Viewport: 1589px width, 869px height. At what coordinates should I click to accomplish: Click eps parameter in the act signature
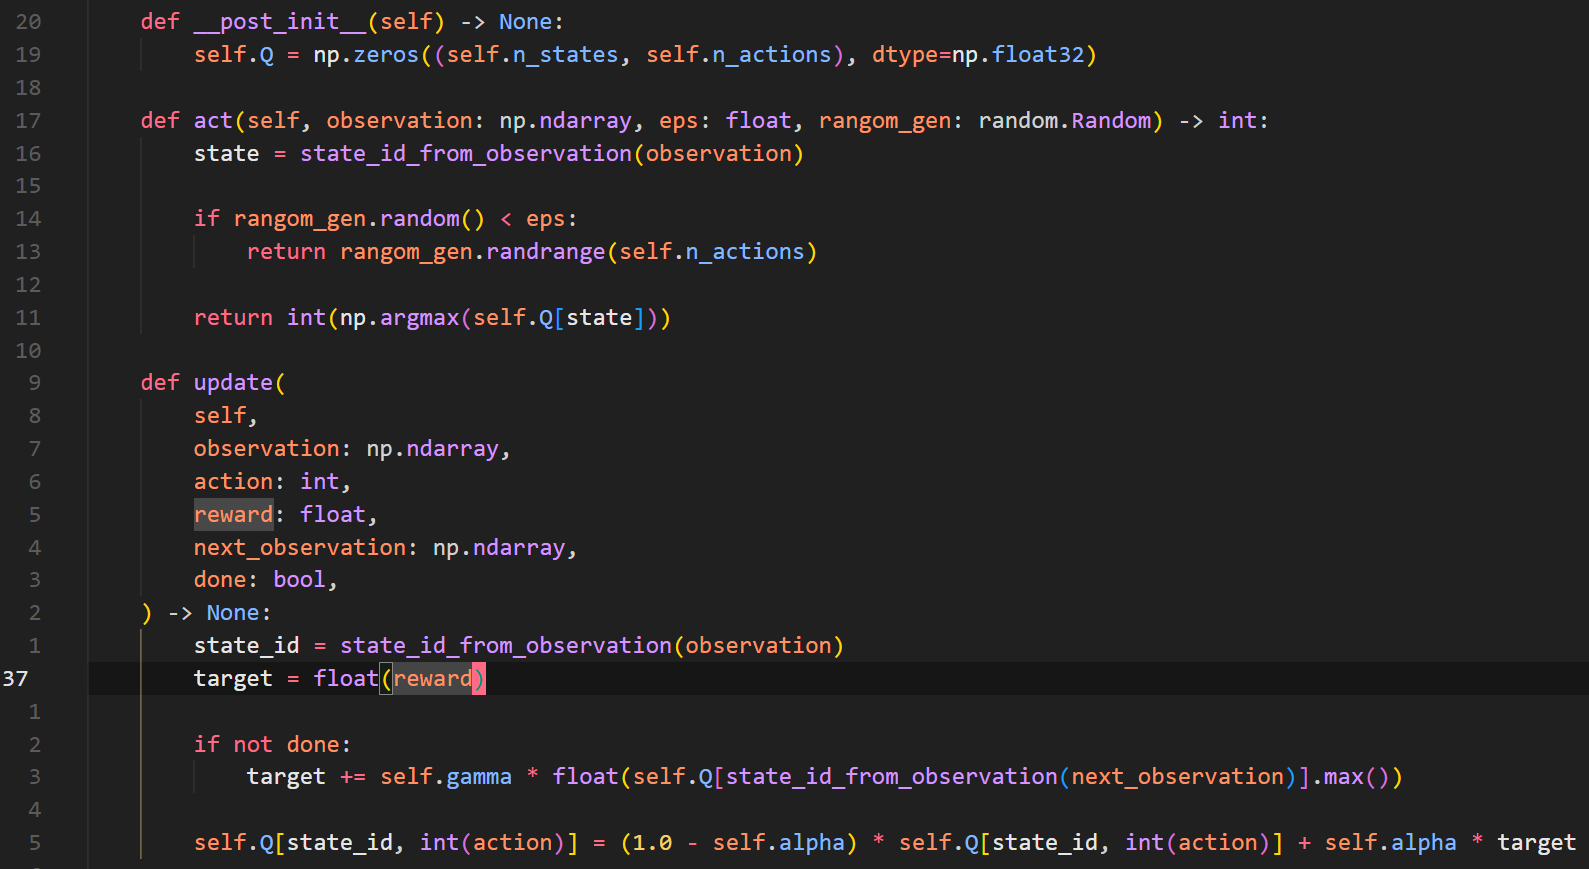pyautogui.click(x=678, y=121)
